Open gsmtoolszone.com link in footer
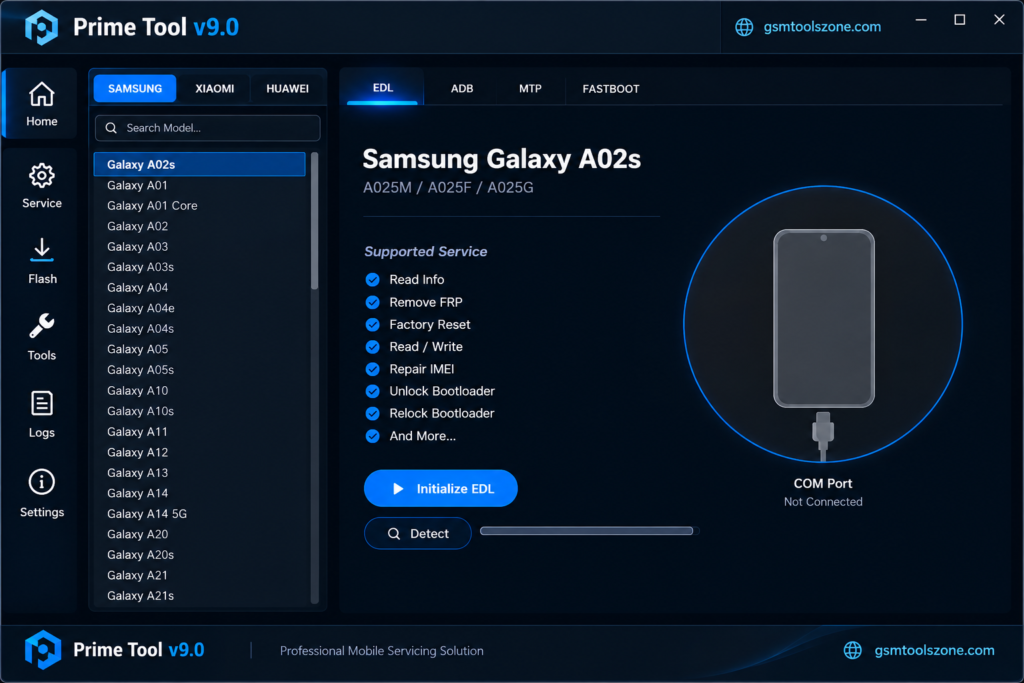This screenshot has width=1024, height=683. 934,650
